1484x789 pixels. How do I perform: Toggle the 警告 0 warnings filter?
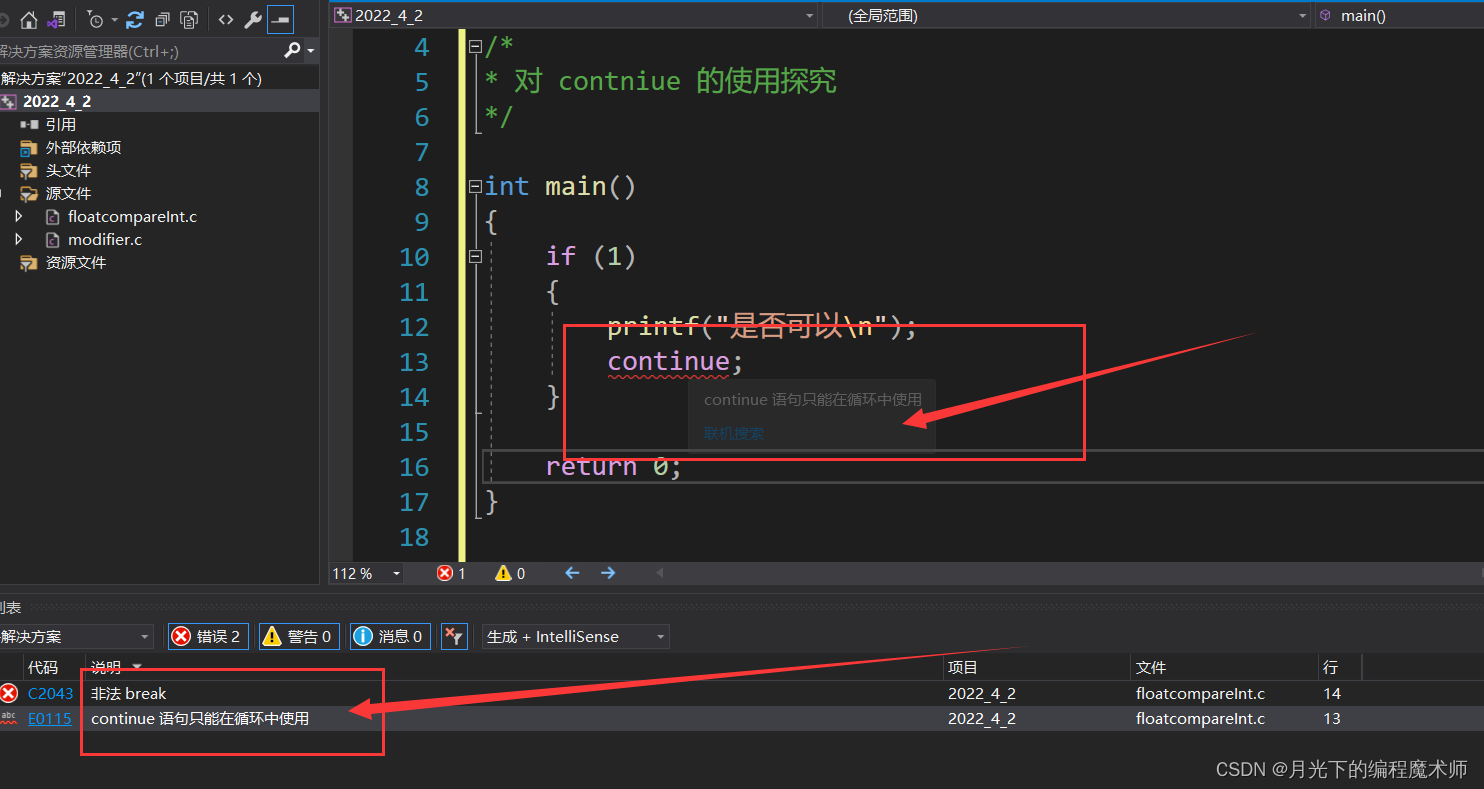299,636
